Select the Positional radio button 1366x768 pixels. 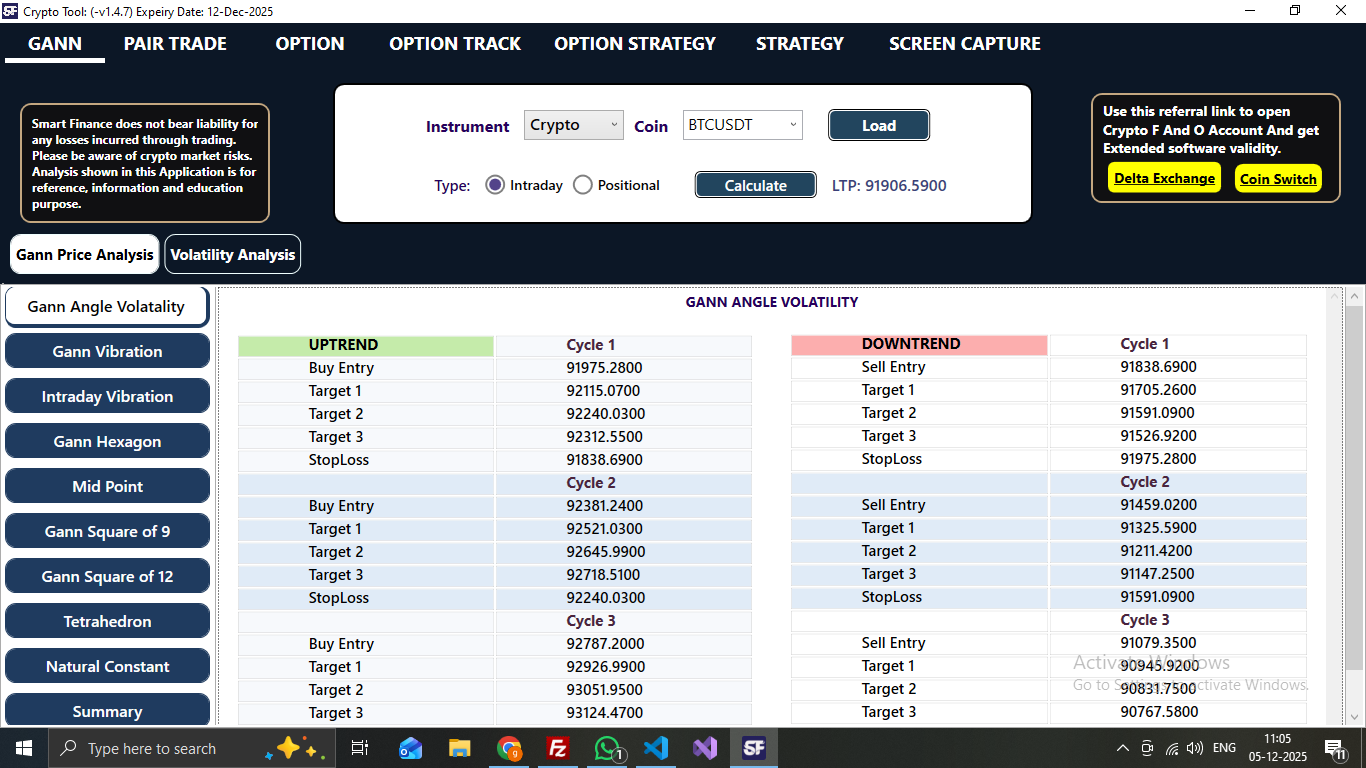click(x=582, y=184)
